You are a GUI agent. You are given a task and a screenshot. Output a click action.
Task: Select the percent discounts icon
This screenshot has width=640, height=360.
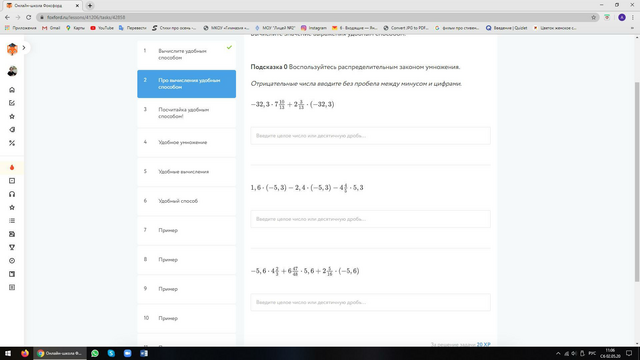[12, 143]
